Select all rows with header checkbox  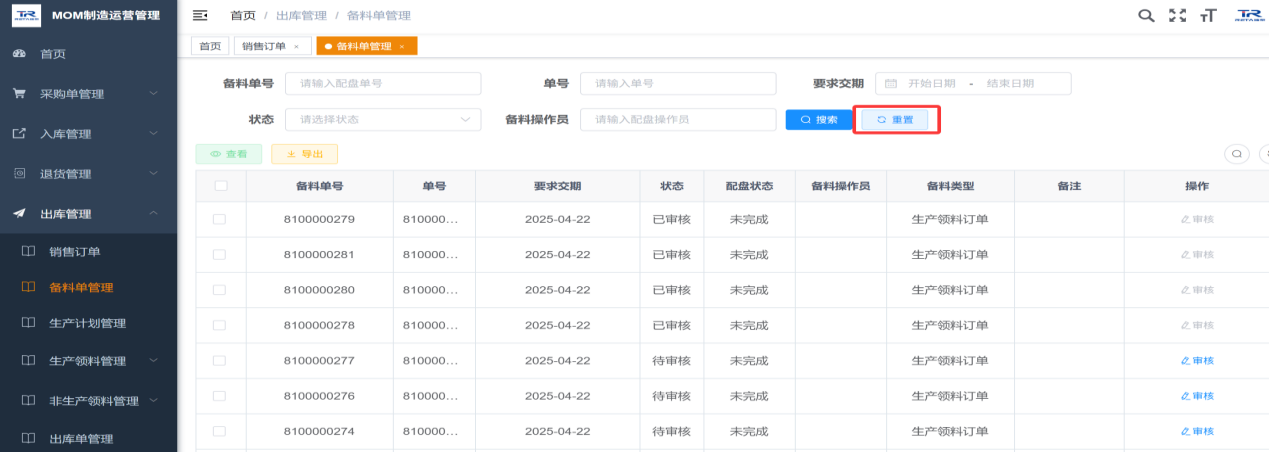[220, 185]
